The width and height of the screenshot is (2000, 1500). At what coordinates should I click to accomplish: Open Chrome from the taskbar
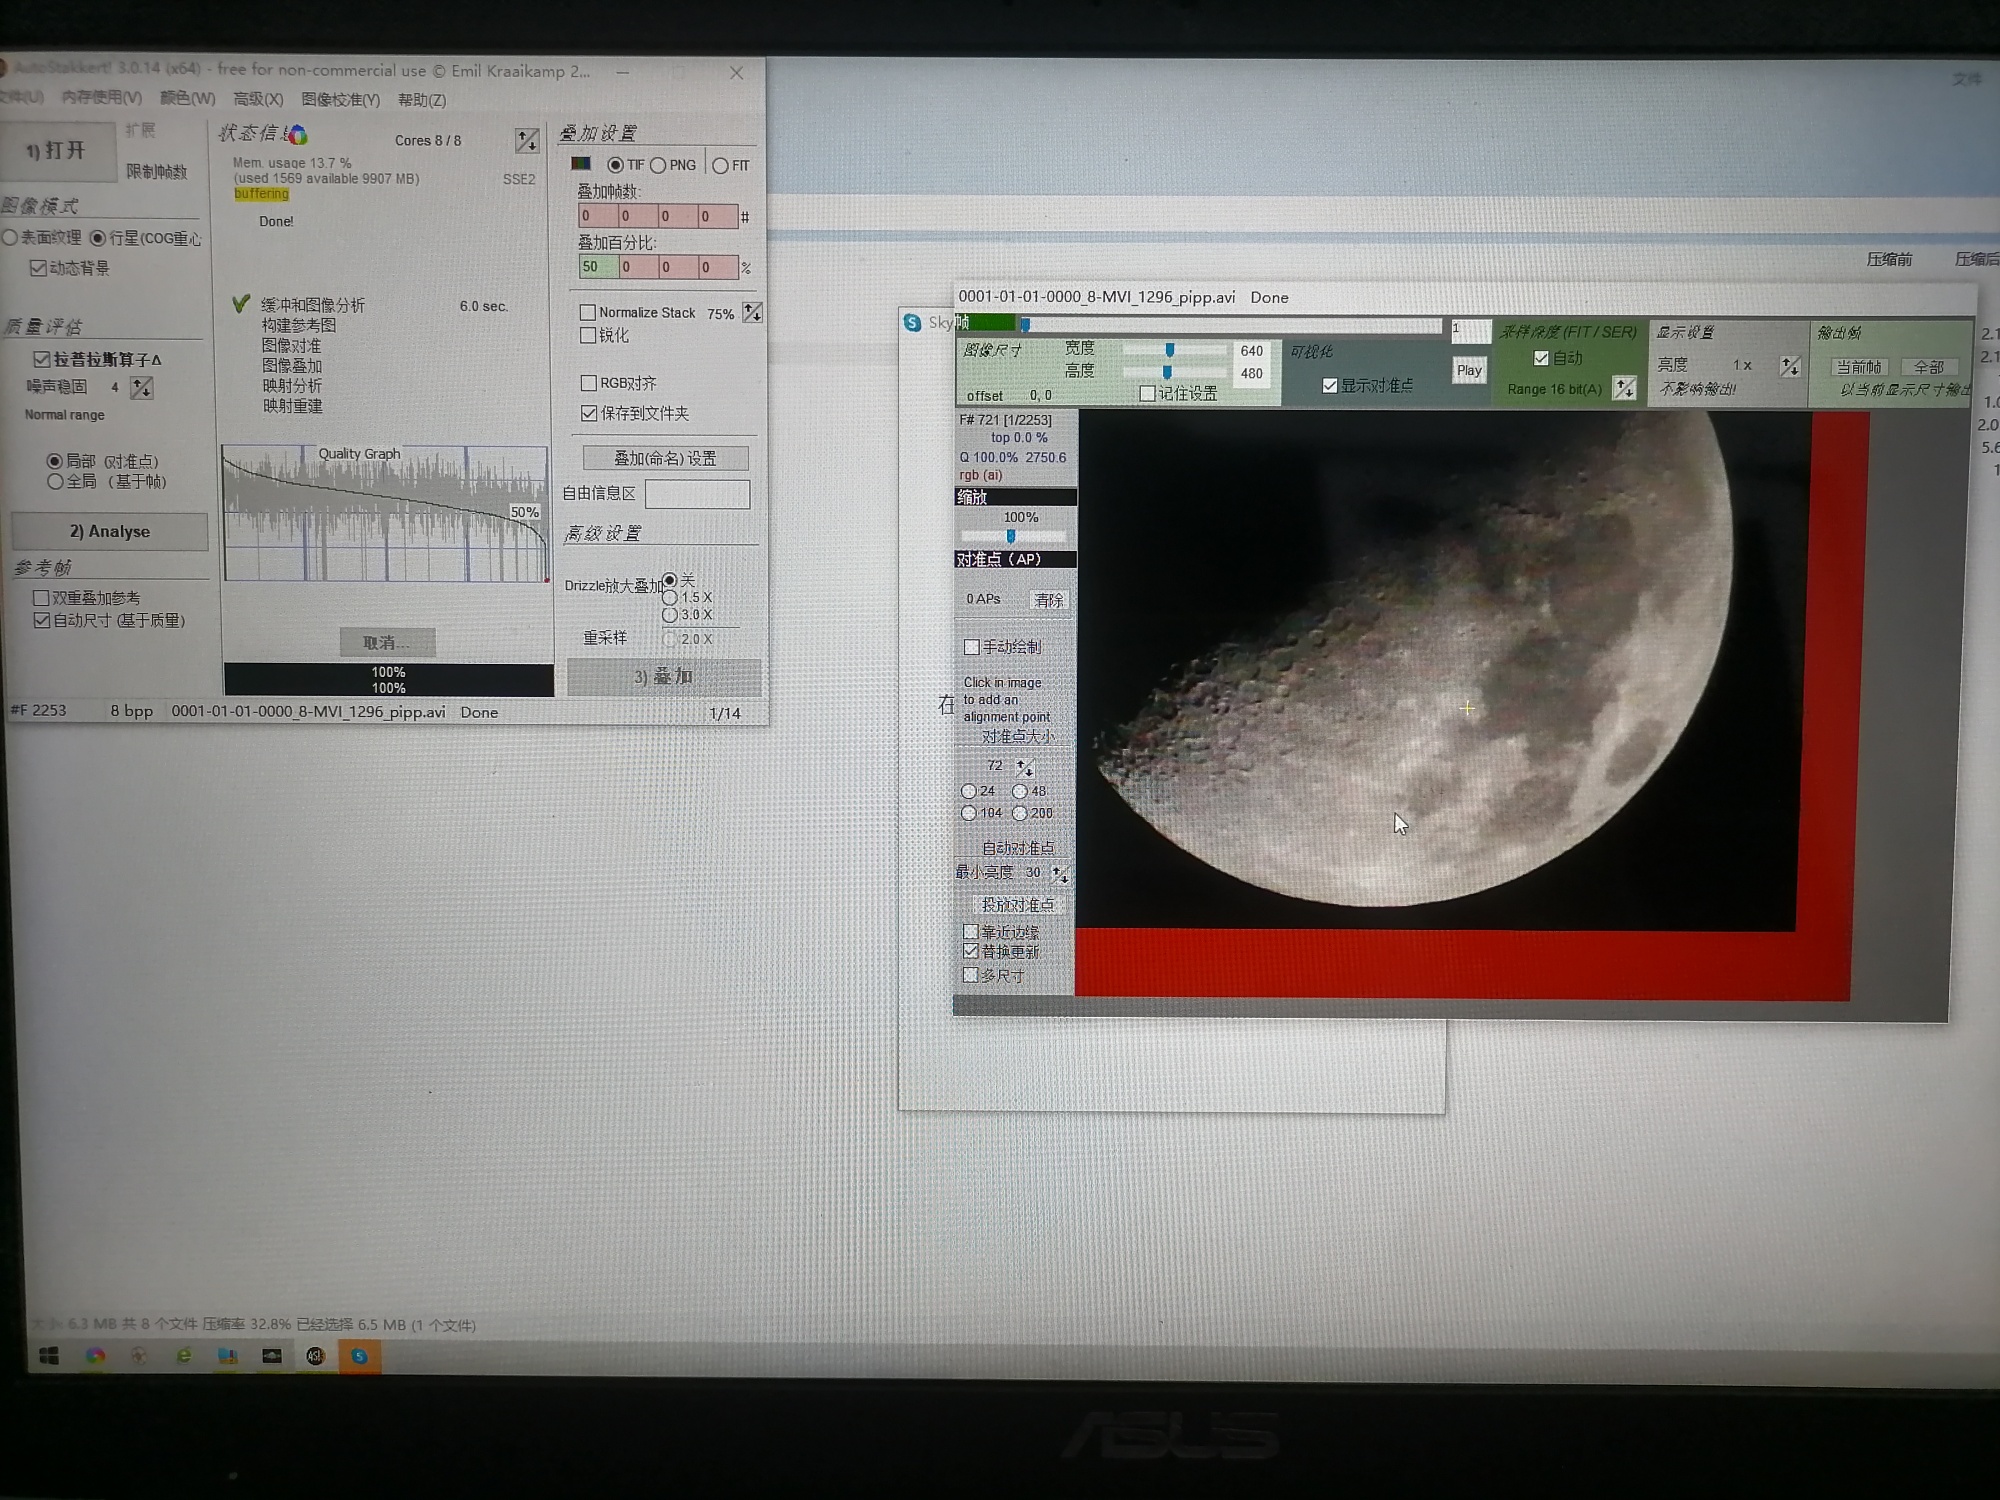[x=95, y=1356]
